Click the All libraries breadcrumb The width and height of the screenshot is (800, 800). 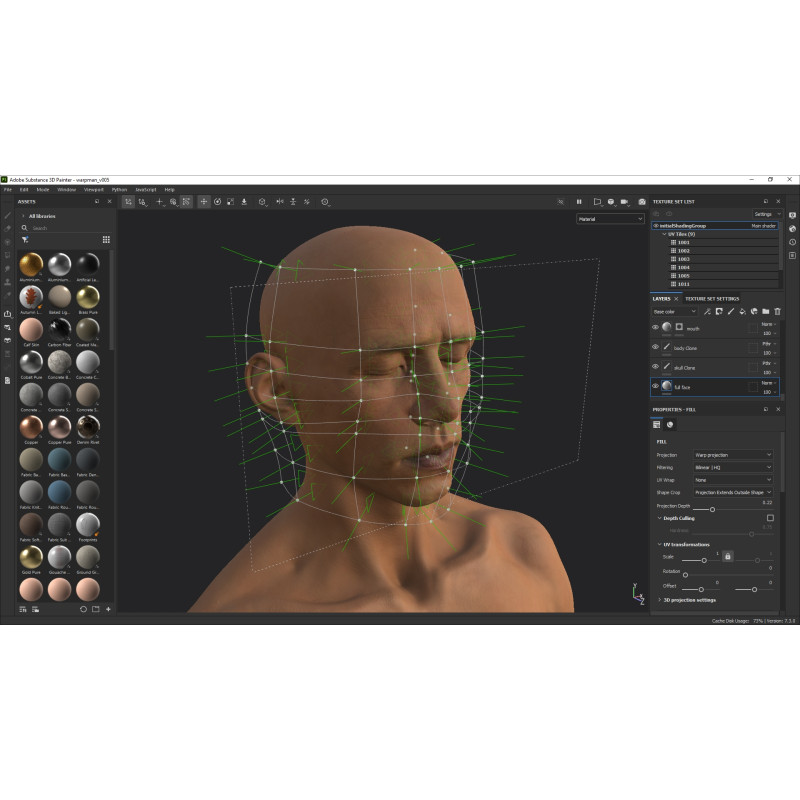[42, 216]
